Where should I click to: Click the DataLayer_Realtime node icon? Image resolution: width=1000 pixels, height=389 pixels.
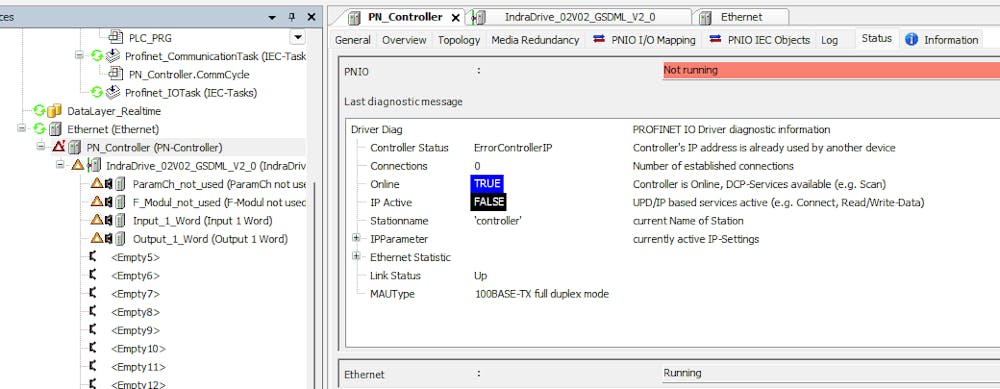[55, 110]
